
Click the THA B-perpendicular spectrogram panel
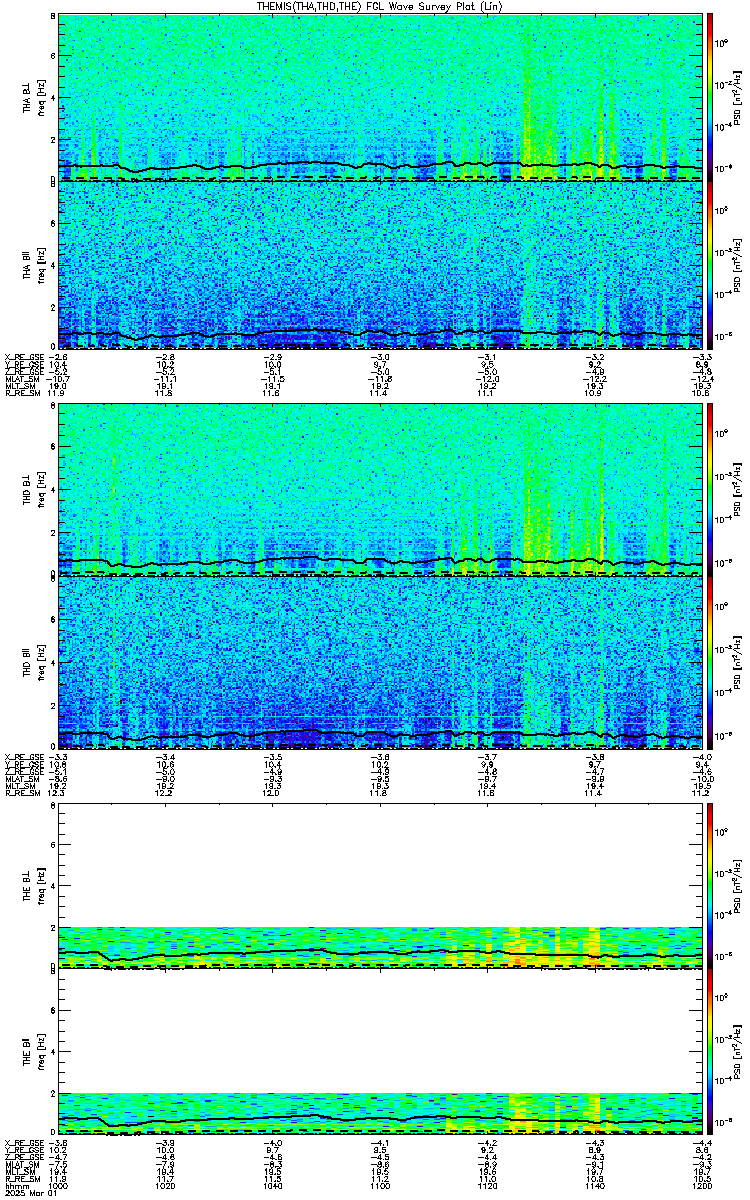(381, 97)
